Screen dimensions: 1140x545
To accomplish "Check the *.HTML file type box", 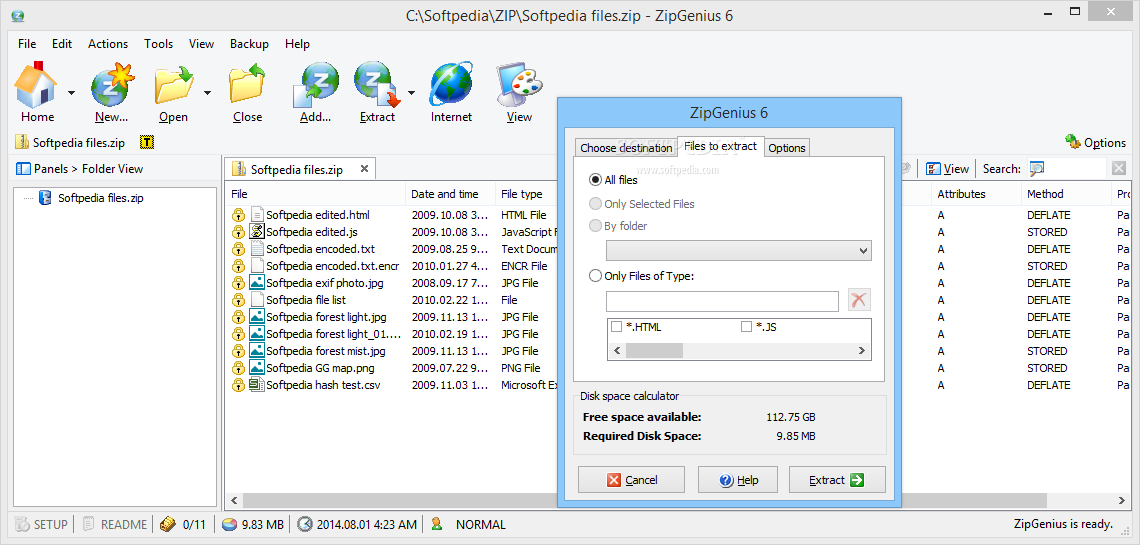I will 617,327.
